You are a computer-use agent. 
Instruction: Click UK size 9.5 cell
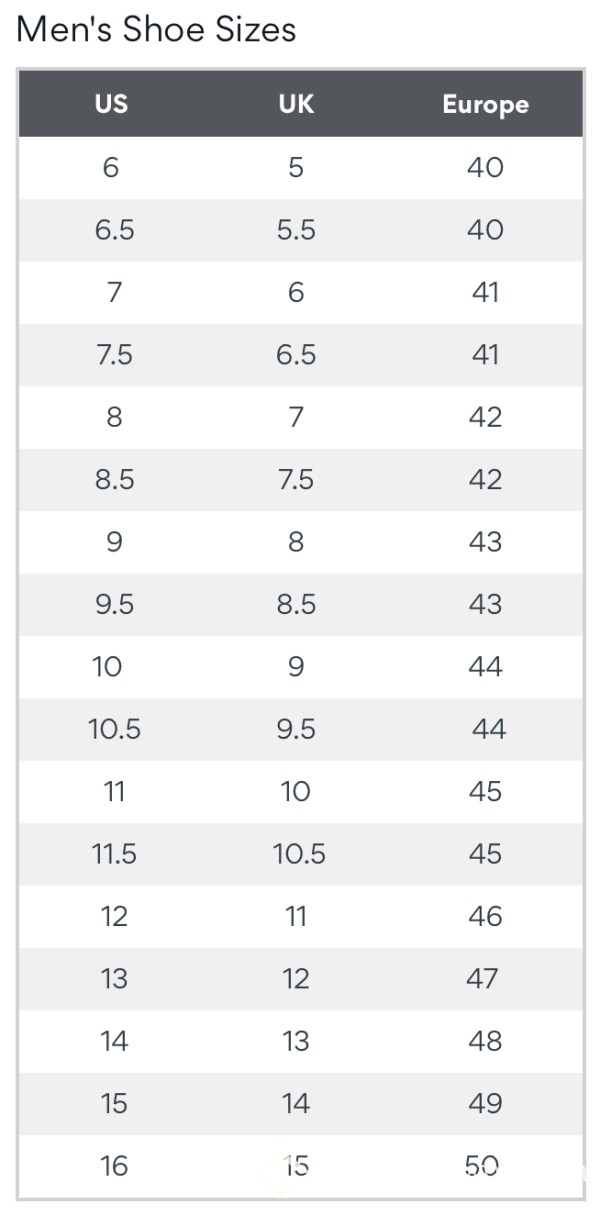coord(296,729)
